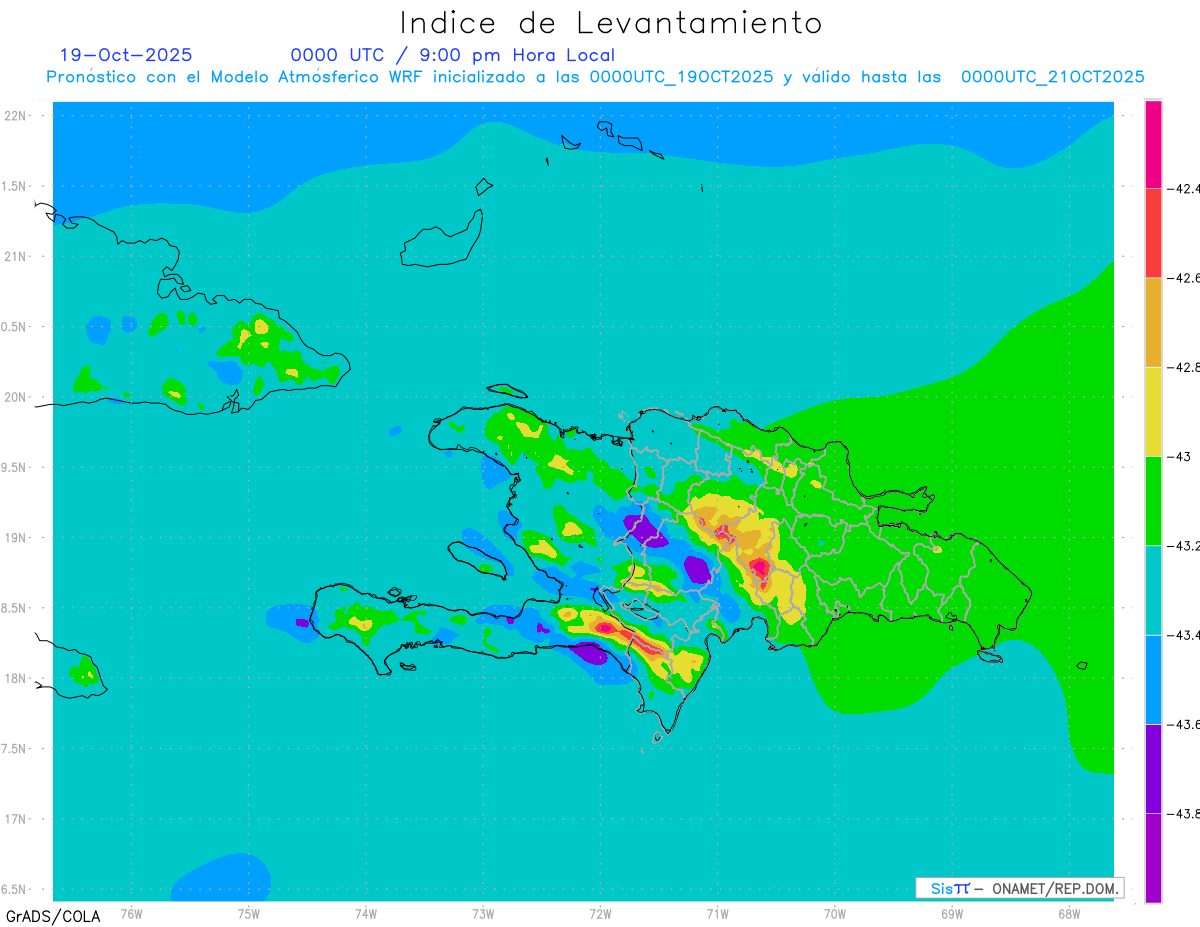Click the '17N' latitude label
The image size is (1200, 927).
[x=15, y=819]
